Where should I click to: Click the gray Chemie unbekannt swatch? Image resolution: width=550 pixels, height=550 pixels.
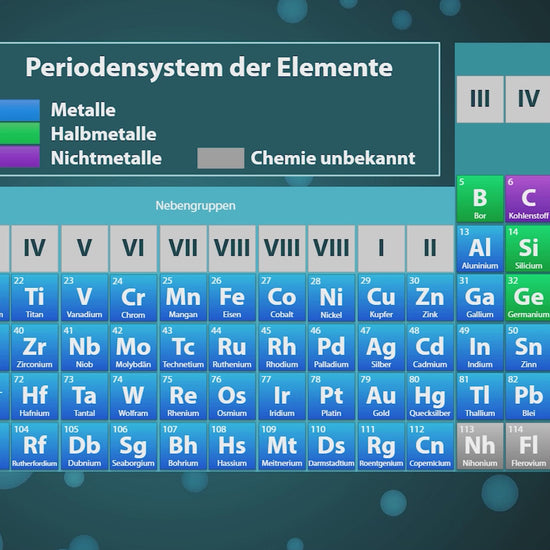point(221,158)
